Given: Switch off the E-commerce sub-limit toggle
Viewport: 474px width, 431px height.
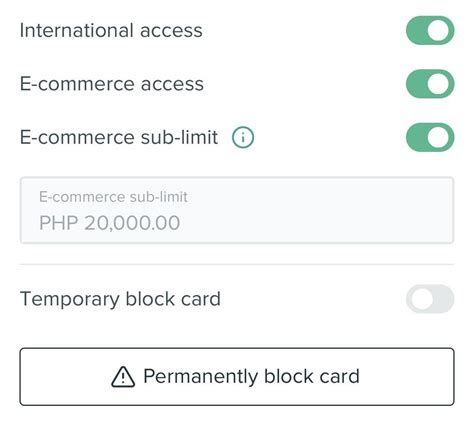Looking at the screenshot, I should (x=430, y=137).
